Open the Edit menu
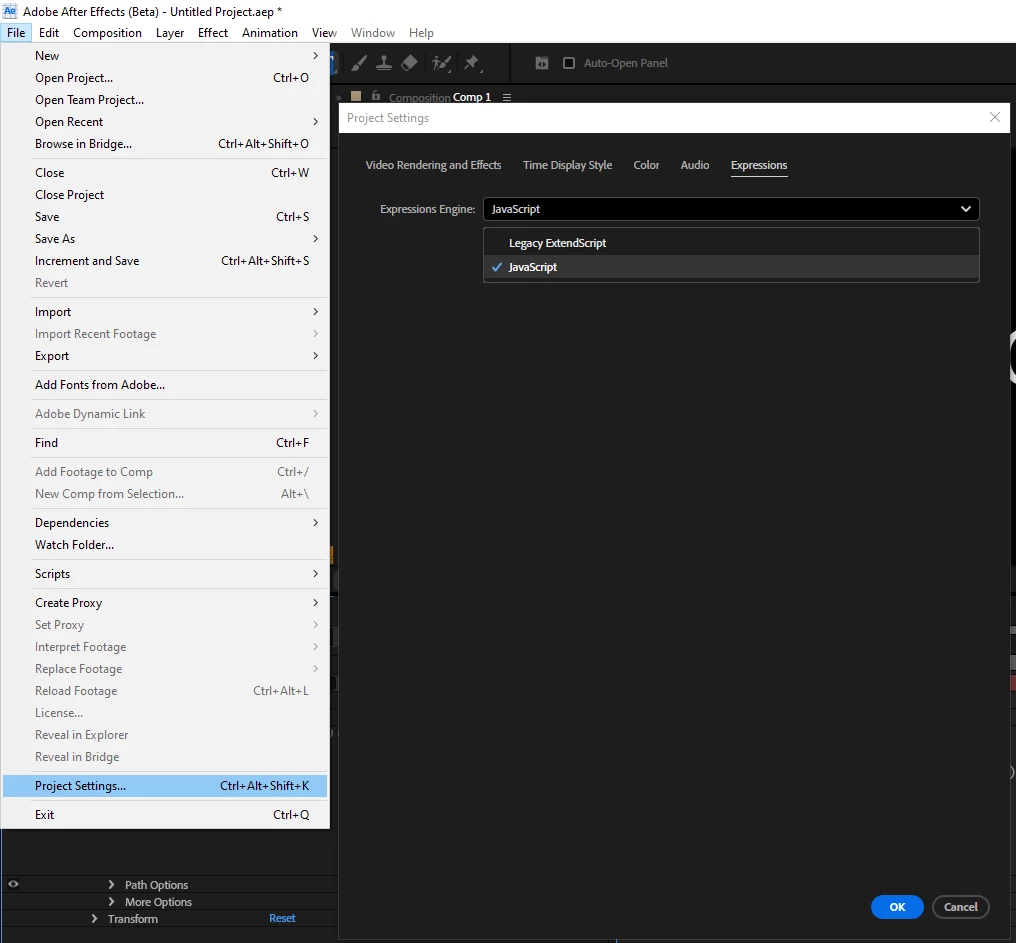The height and width of the screenshot is (943, 1016). coord(49,32)
